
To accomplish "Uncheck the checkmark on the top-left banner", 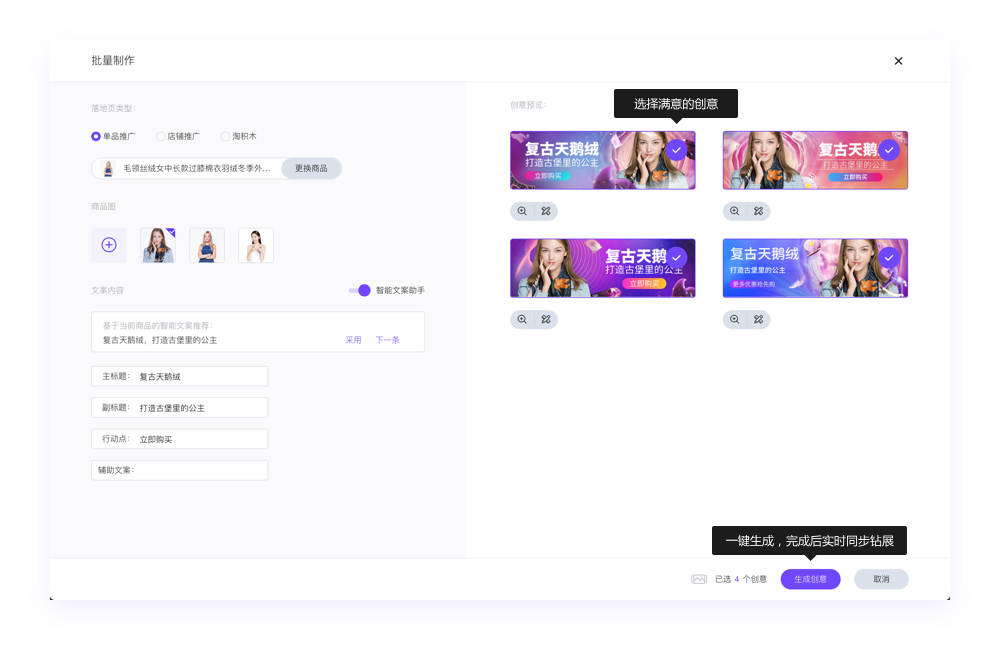I will 677,150.
